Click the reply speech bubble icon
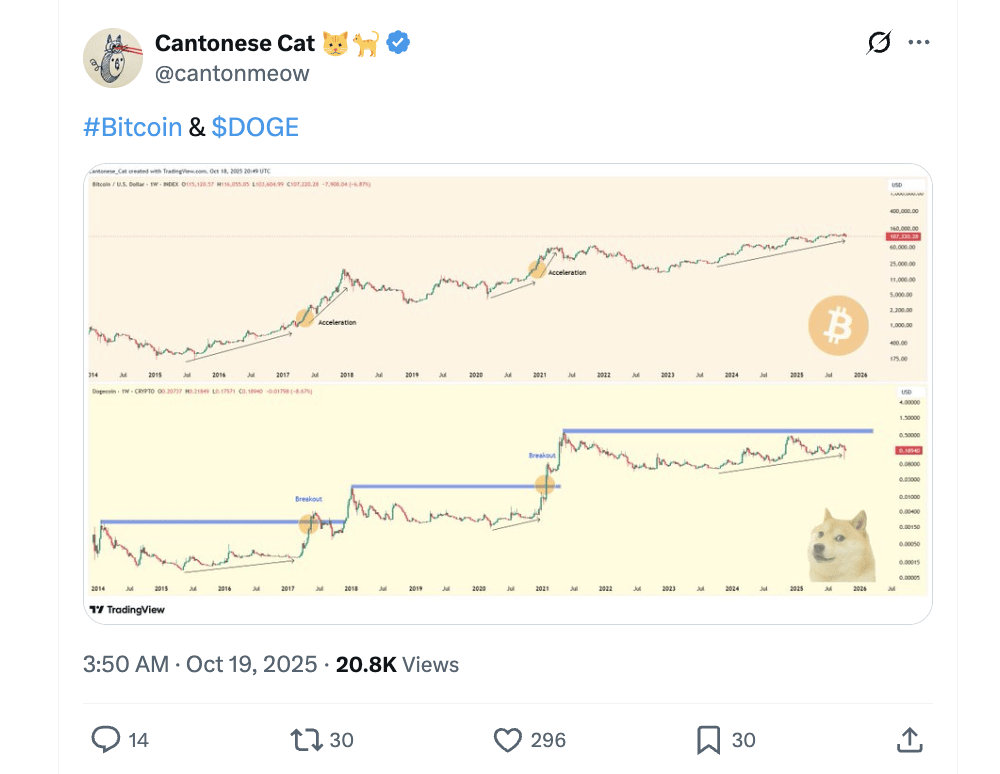The width and height of the screenshot is (1000, 774). (106, 739)
